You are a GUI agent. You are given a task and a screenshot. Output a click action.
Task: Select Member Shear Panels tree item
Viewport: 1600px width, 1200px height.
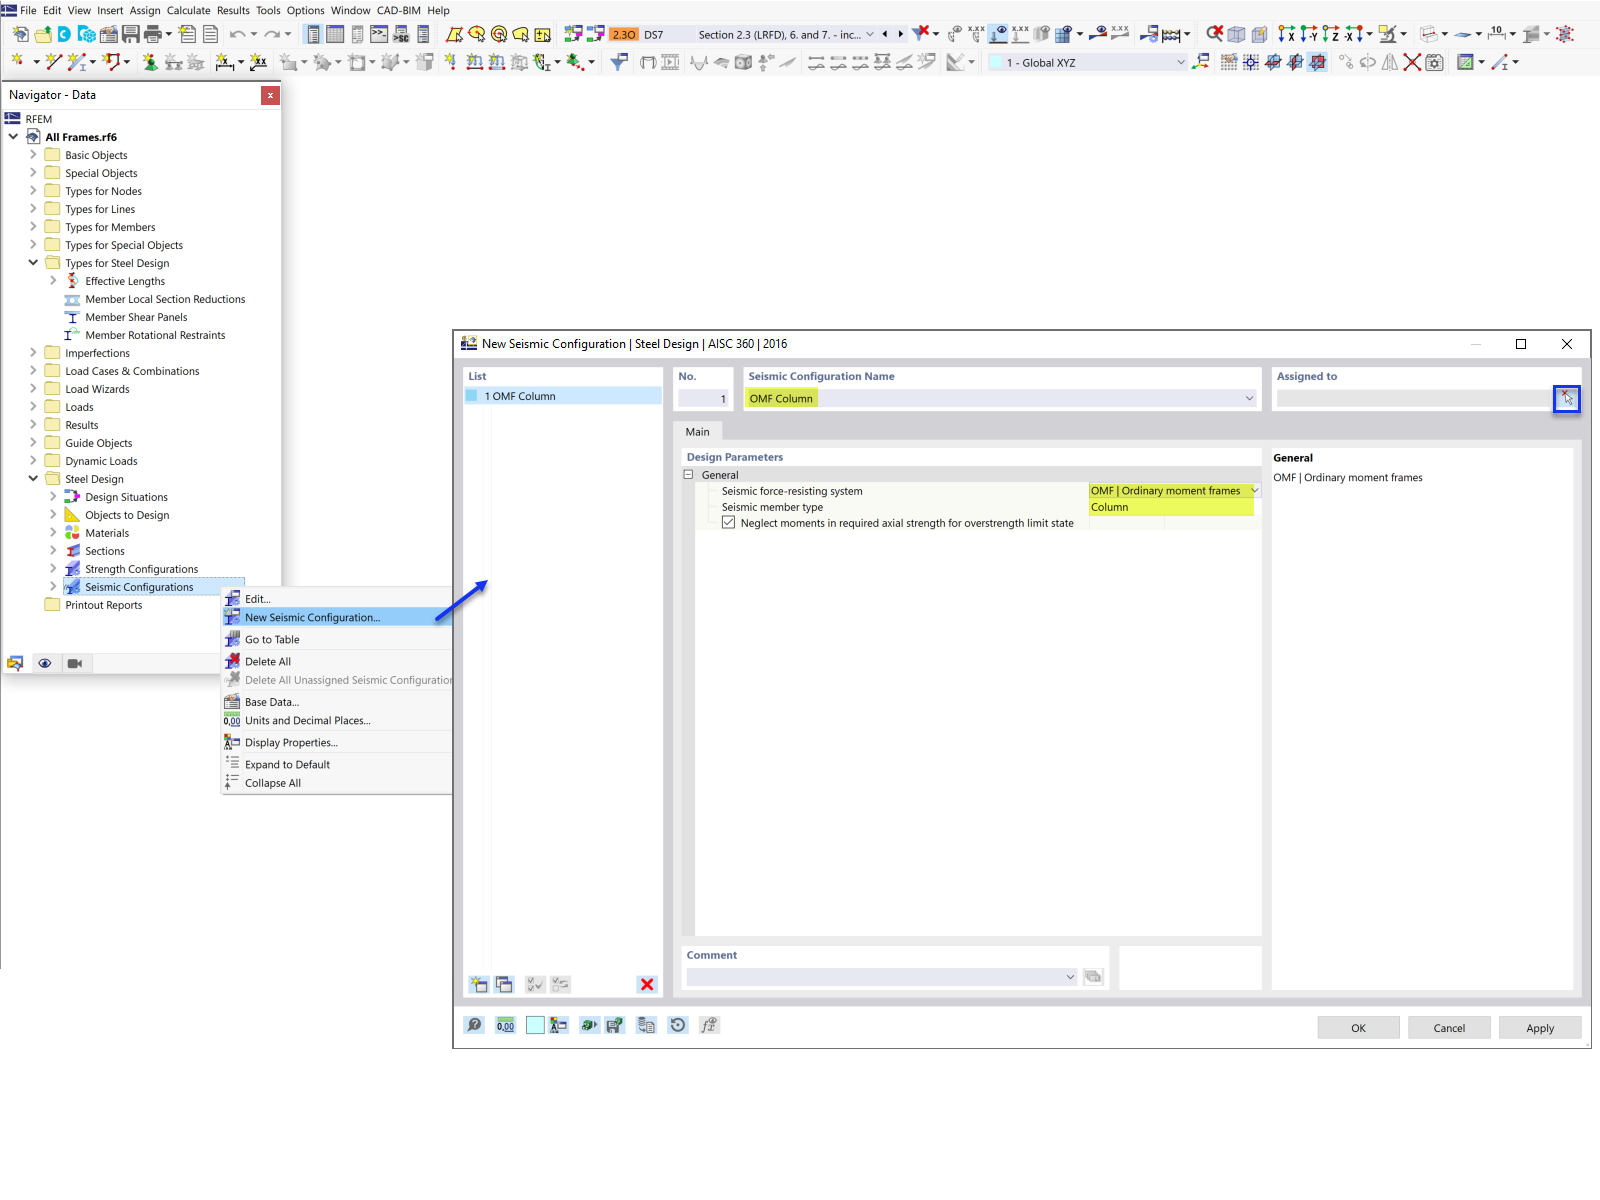(x=136, y=317)
